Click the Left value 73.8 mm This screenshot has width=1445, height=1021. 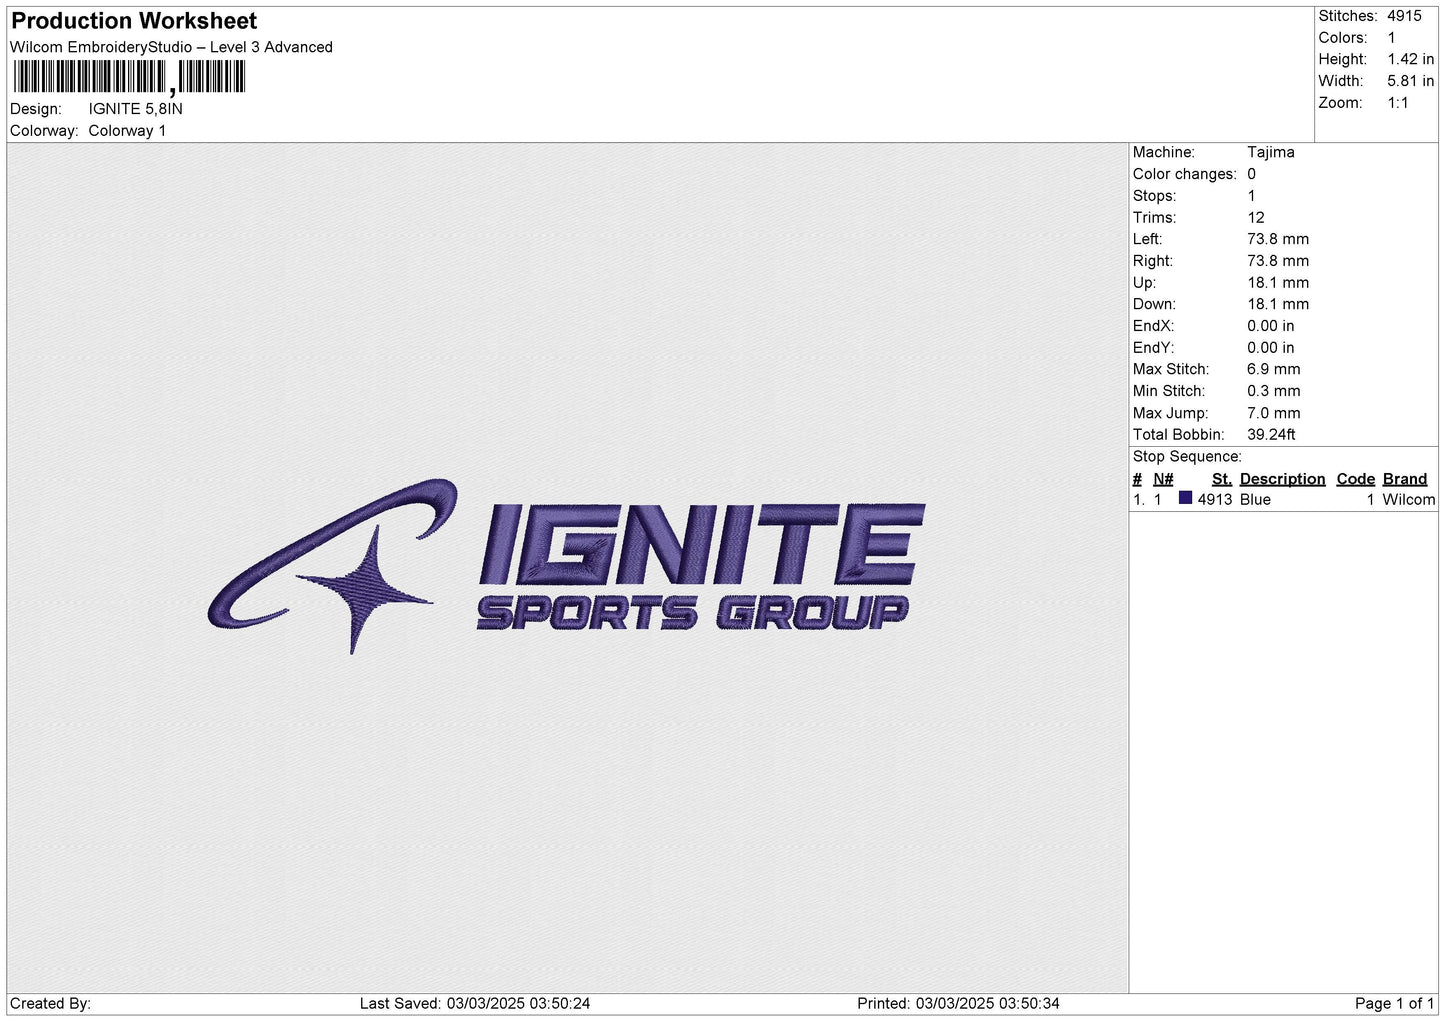pos(1278,239)
